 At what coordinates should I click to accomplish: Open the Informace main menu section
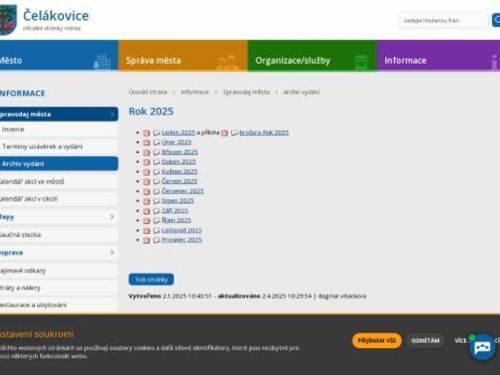(x=438, y=56)
